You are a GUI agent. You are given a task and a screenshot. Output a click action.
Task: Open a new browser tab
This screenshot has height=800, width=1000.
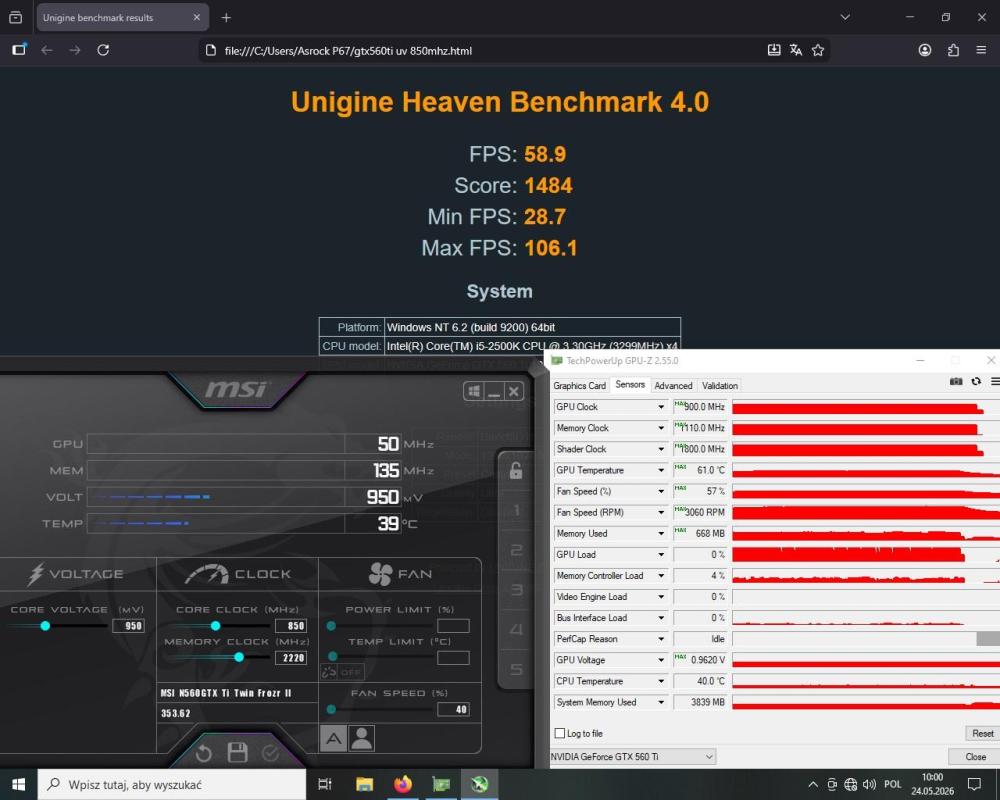226,18
